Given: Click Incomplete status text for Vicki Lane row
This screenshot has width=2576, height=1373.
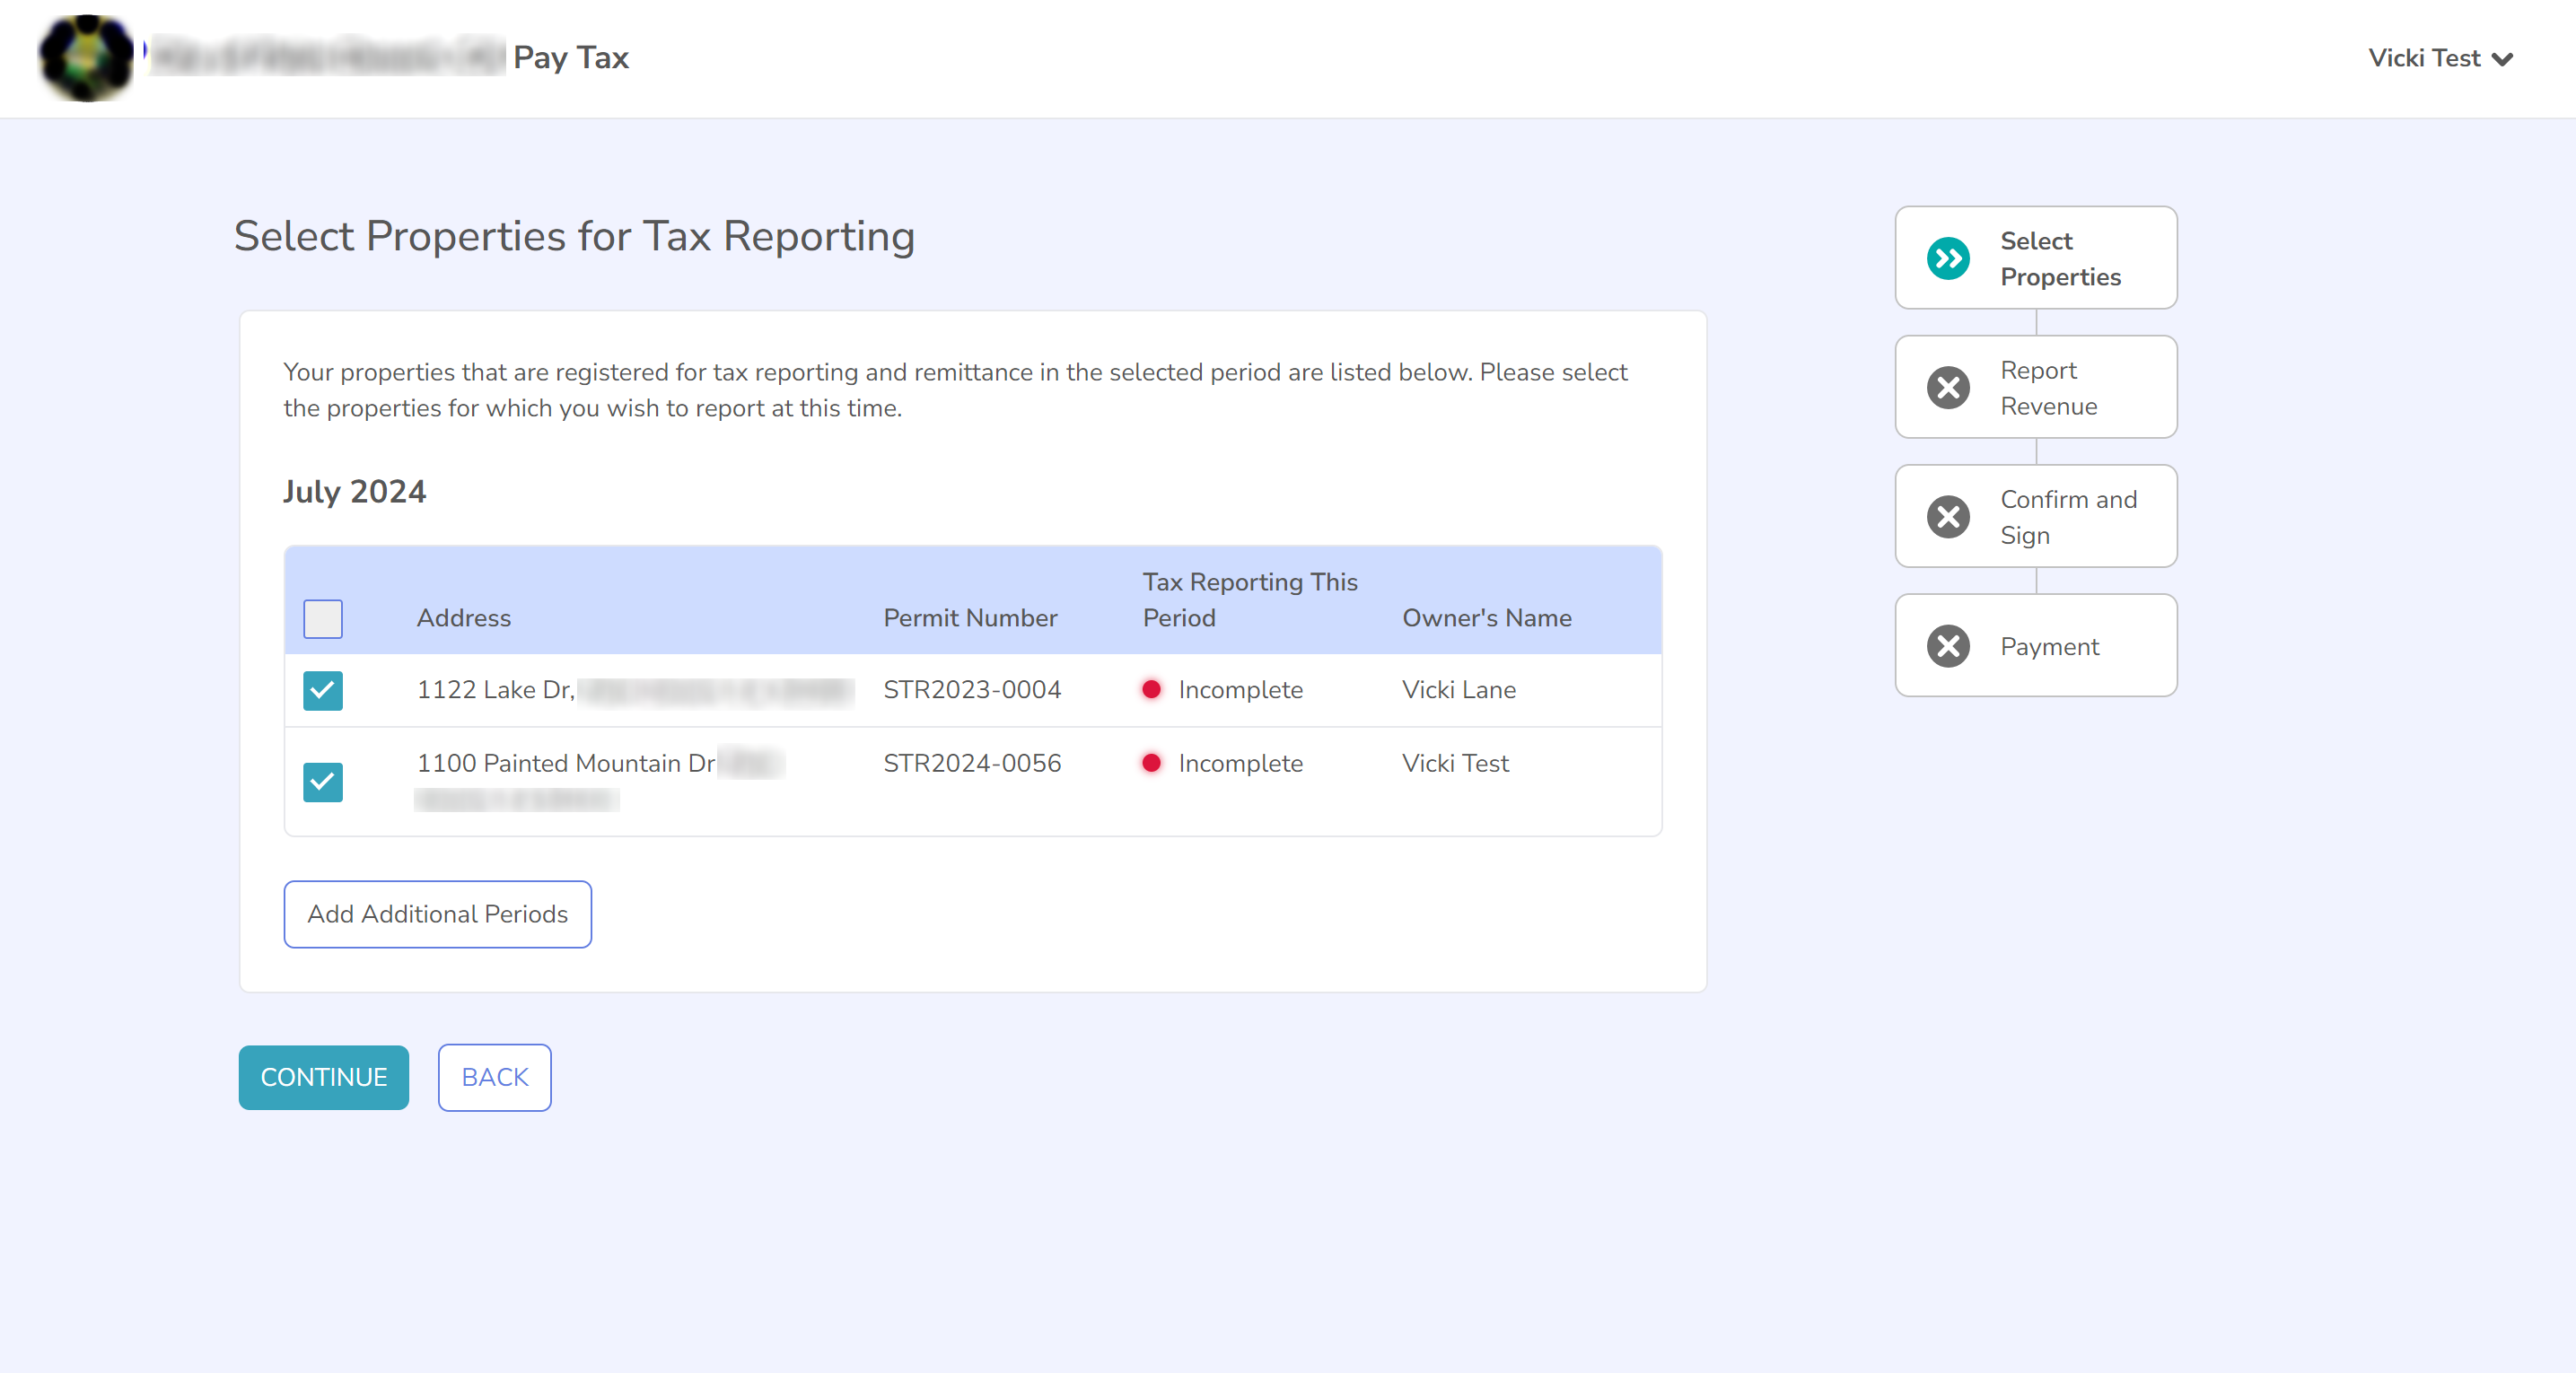Looking at the screenshot, I should [1240, 690].
